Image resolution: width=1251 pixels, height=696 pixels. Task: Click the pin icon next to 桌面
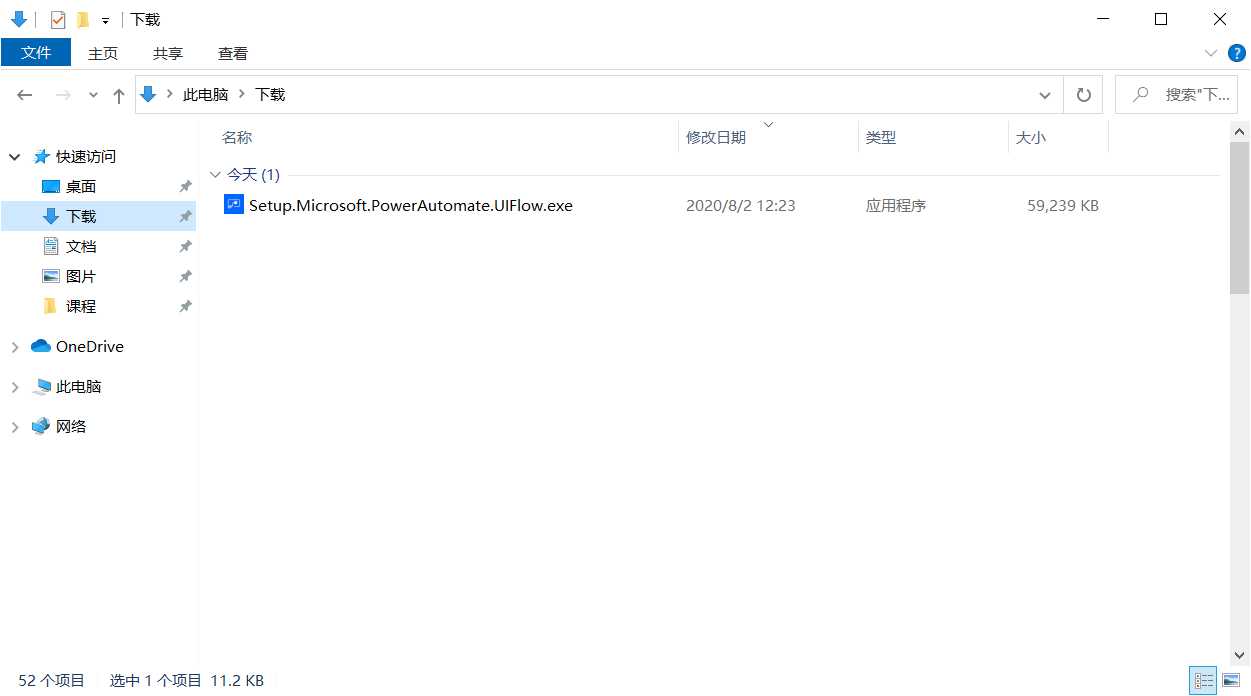point(185,187)
